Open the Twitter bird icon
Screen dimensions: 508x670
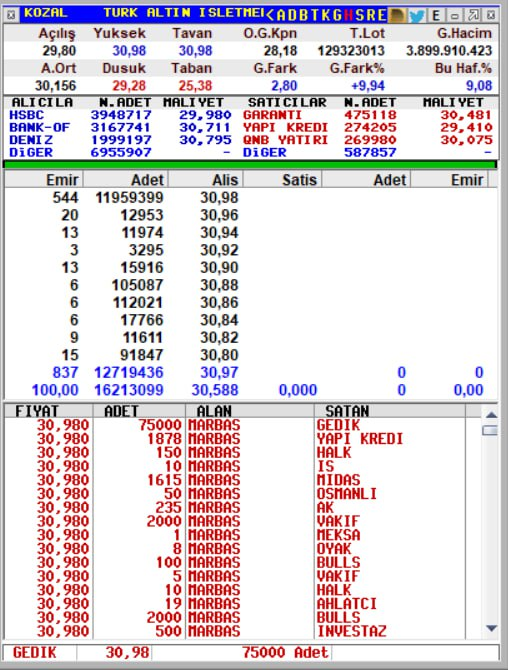tap(417, 16)
